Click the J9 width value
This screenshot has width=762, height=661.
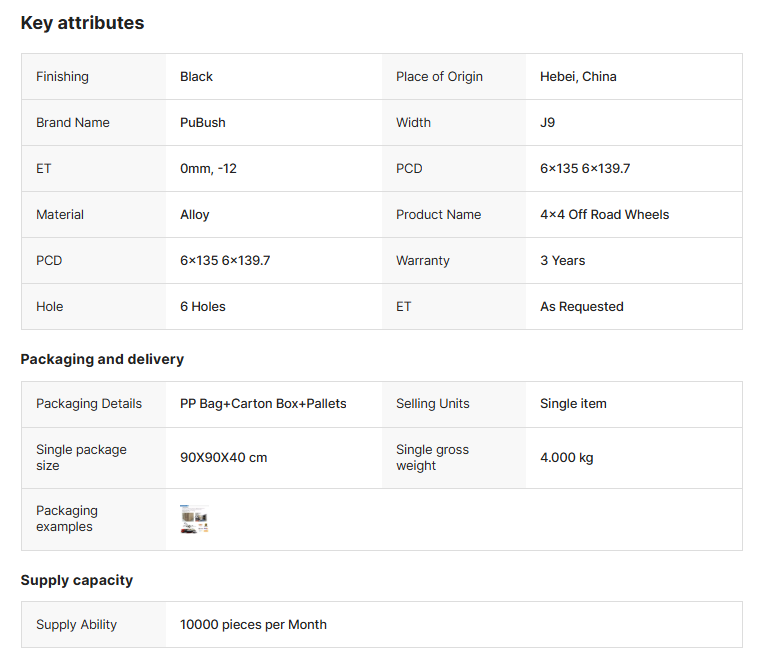point(547,123)
